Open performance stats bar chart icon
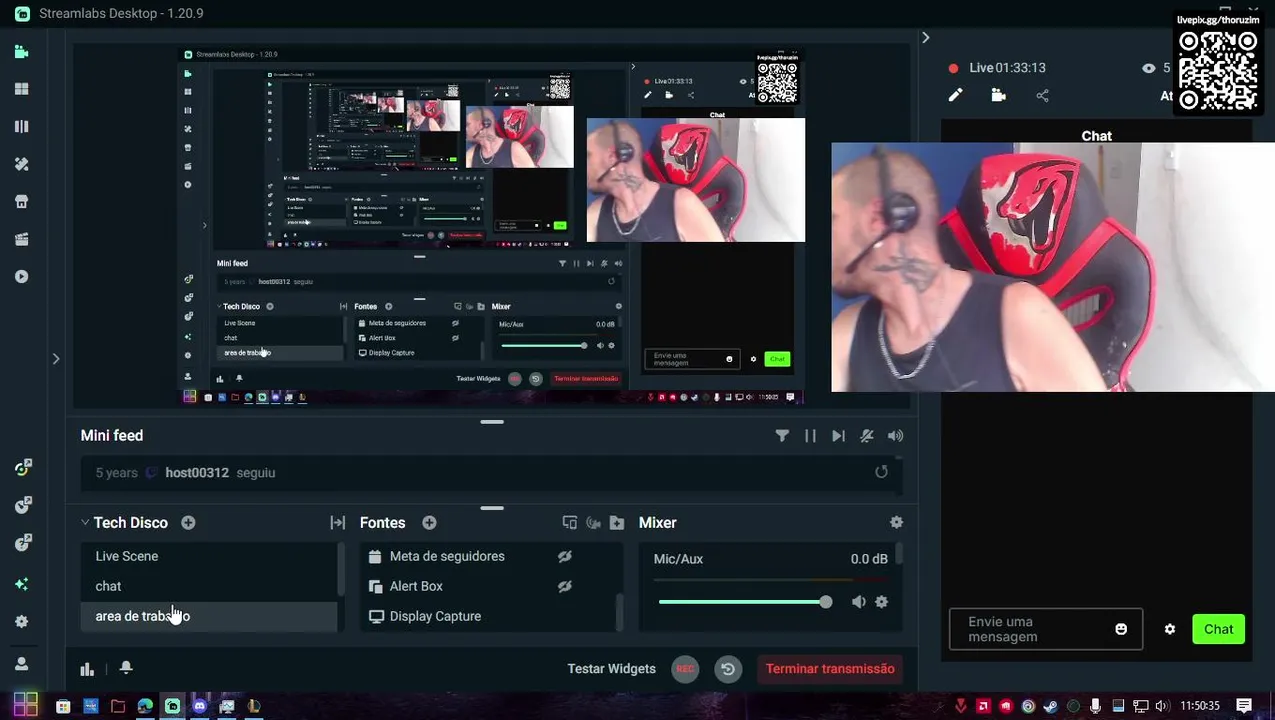This screenshot has width=1275, height=720. (x=87, y=669)
